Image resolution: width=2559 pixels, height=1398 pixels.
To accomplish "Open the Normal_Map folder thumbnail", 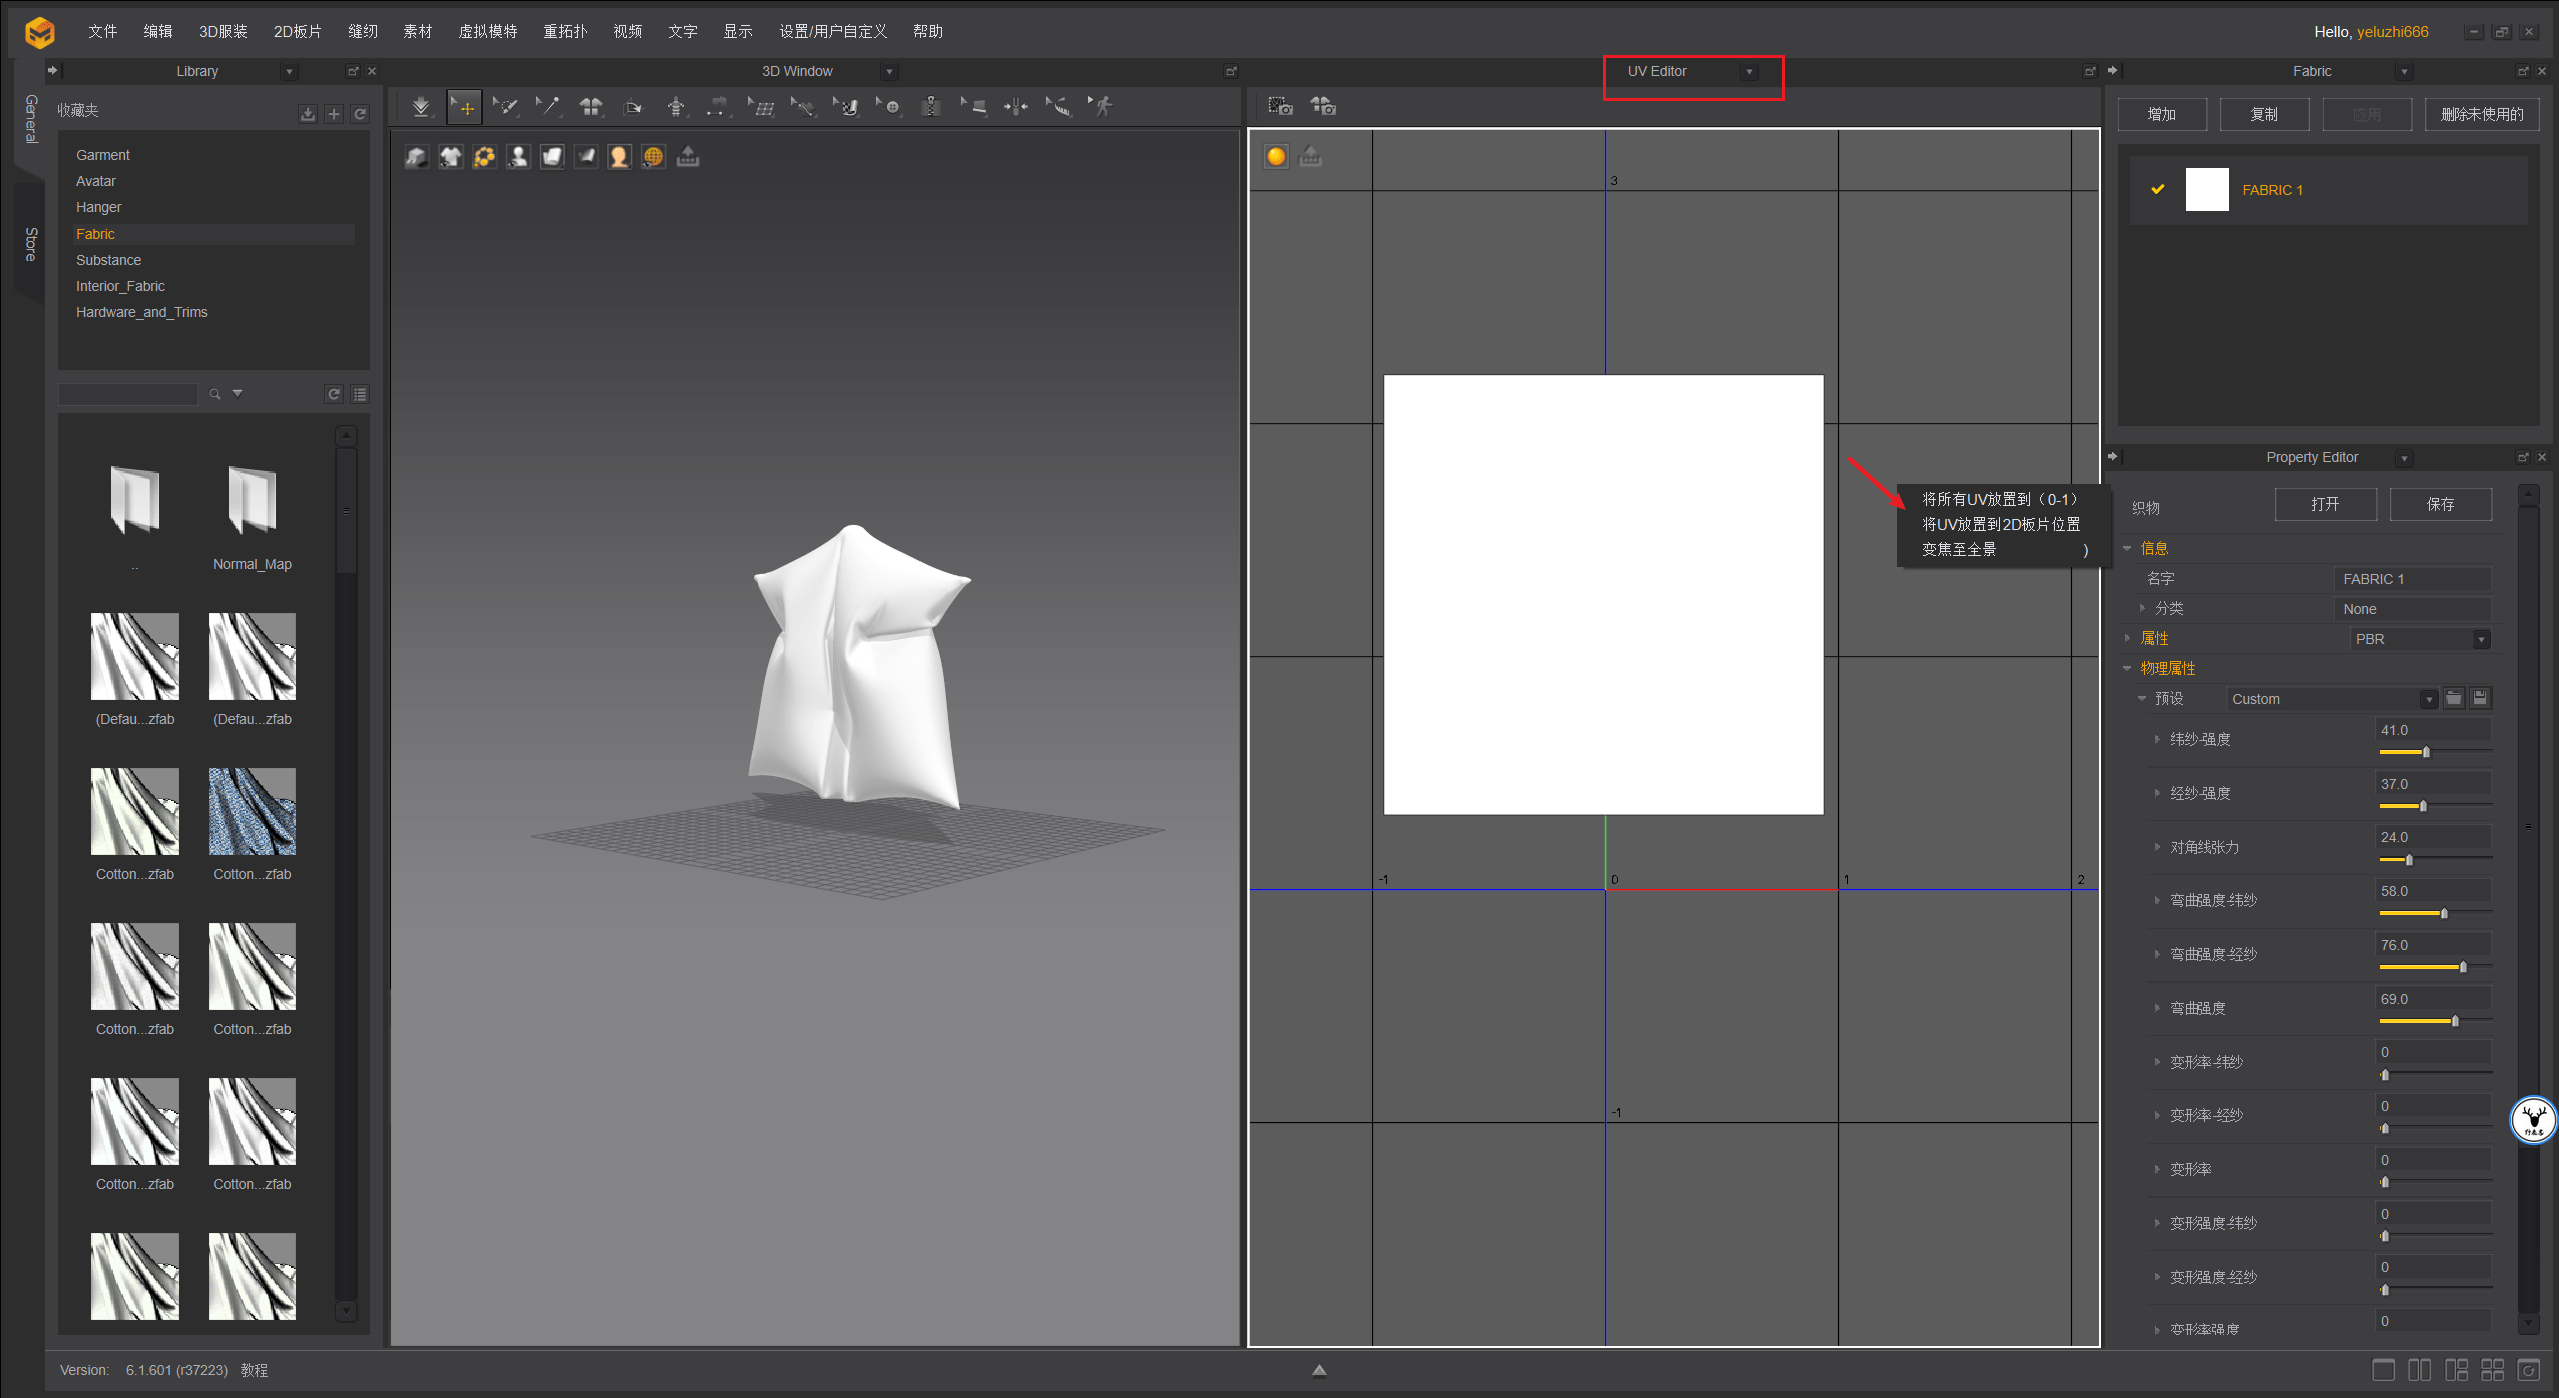I will click(252, 500).
